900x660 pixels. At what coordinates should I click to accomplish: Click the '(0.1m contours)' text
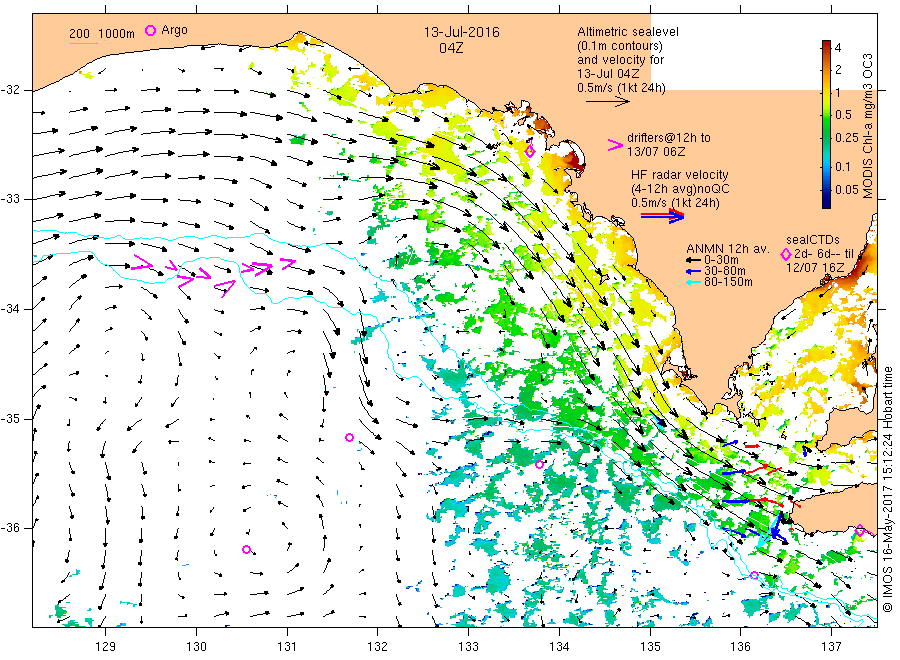click(620, 46)
